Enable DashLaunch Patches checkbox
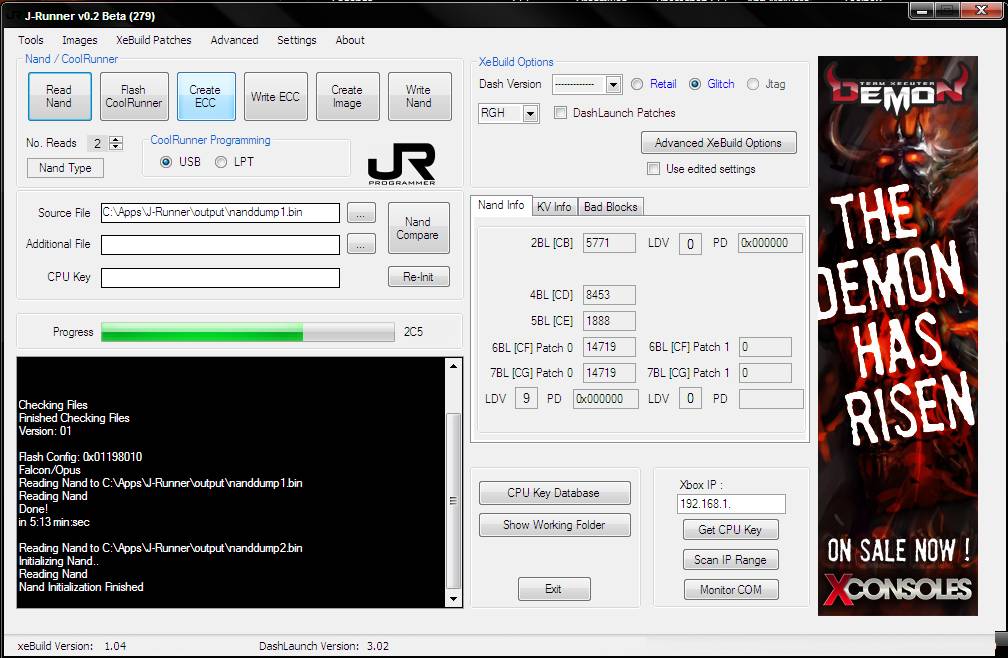This screenshot has width=1008, height=658. pos(561,113)
